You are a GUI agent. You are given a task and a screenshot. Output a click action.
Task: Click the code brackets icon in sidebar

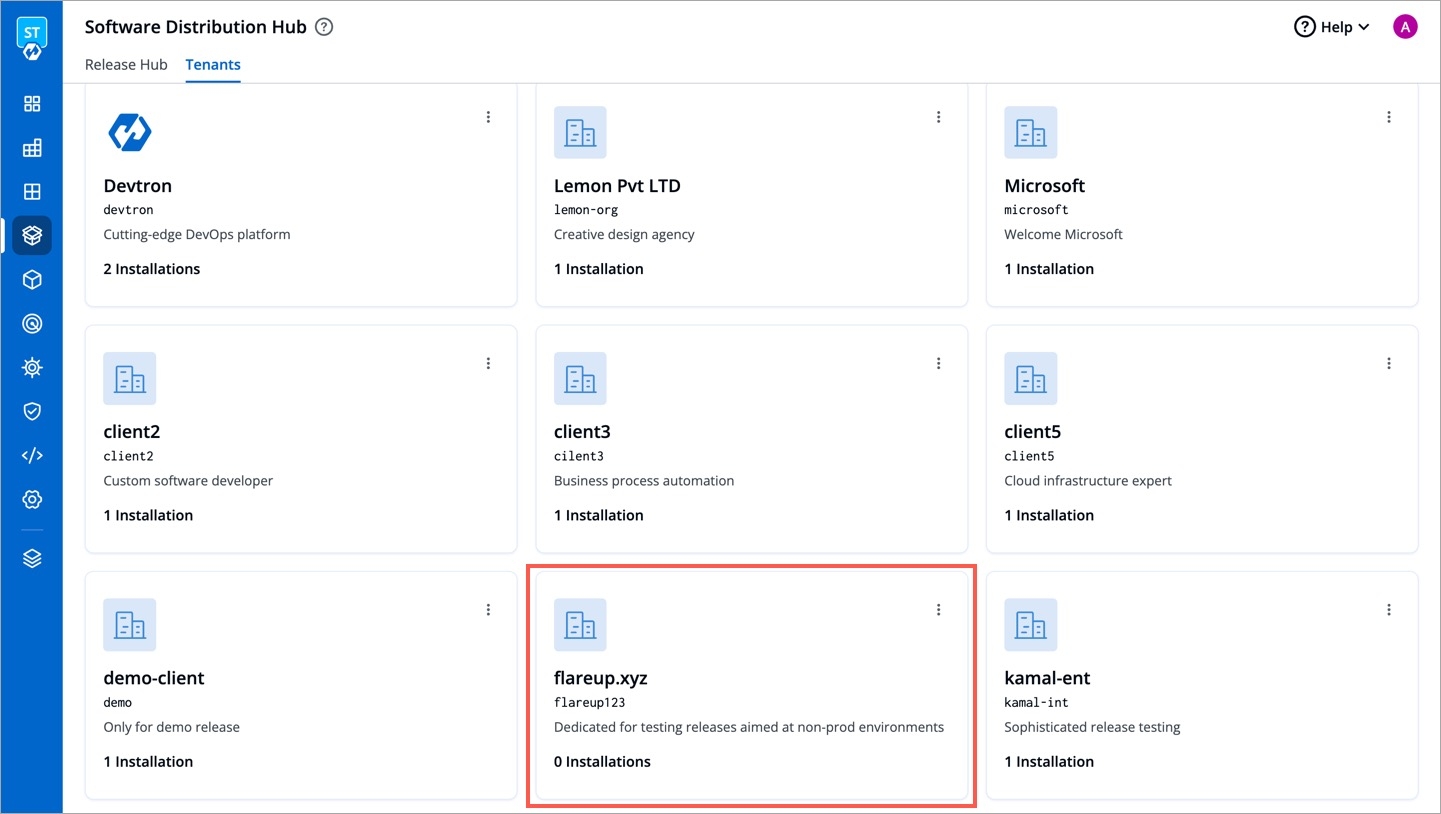tap(32, 455)
